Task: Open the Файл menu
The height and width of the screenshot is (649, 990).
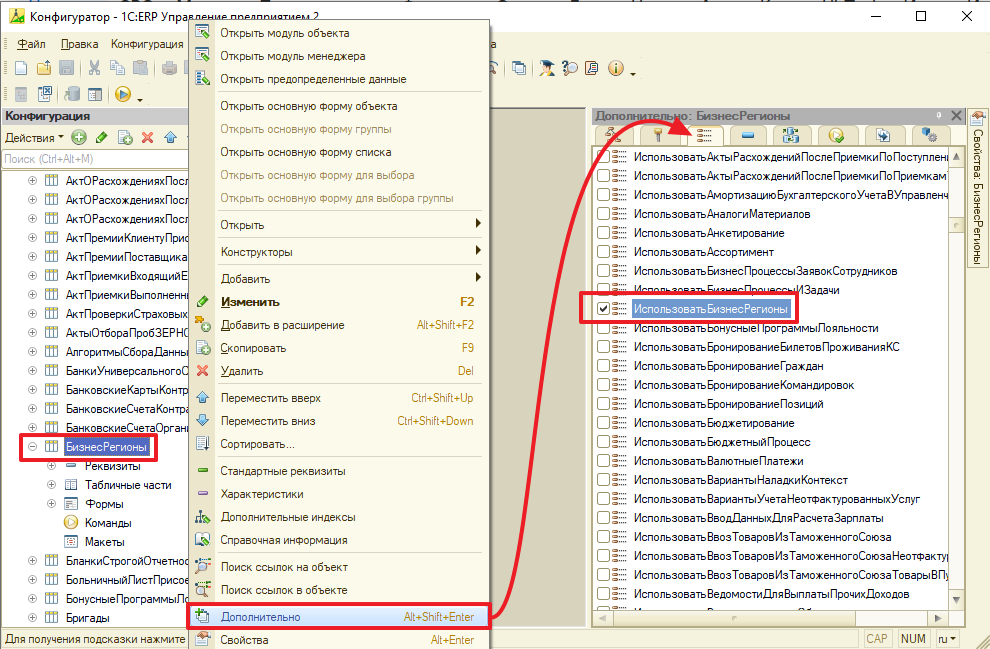Action: (31, 44)
